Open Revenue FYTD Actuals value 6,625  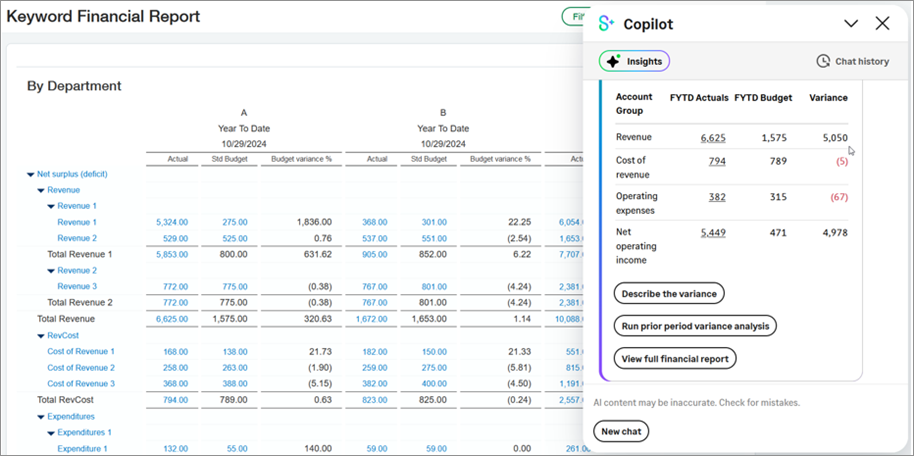tap(713, 138)
